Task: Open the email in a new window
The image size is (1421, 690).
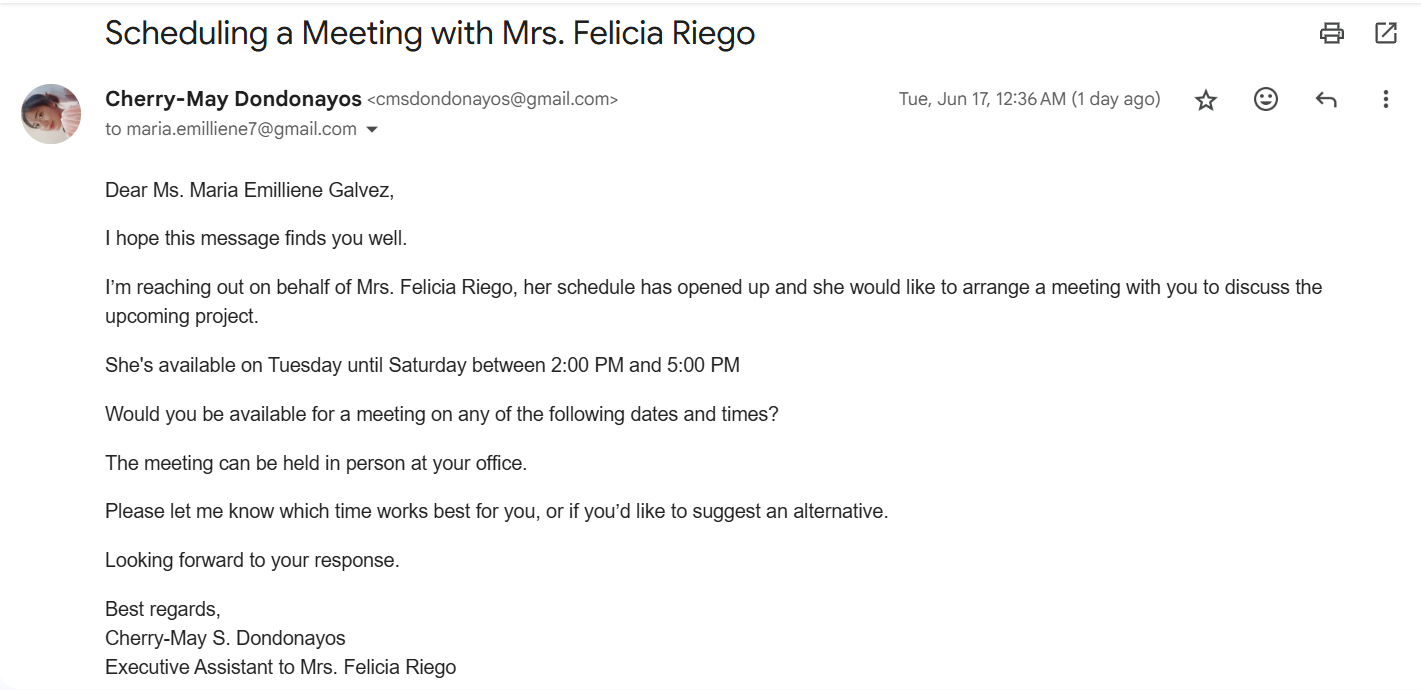Action: (1386, 33)
